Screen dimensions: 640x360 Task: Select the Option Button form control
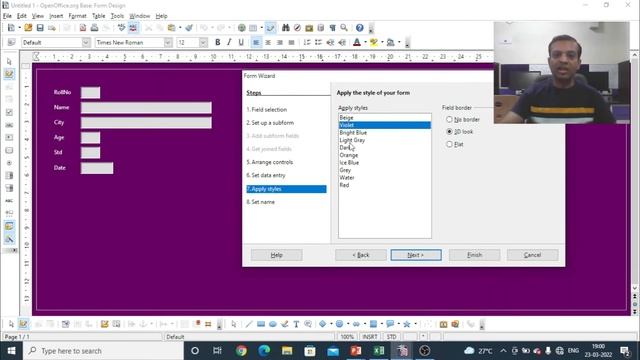click(9, 163)
